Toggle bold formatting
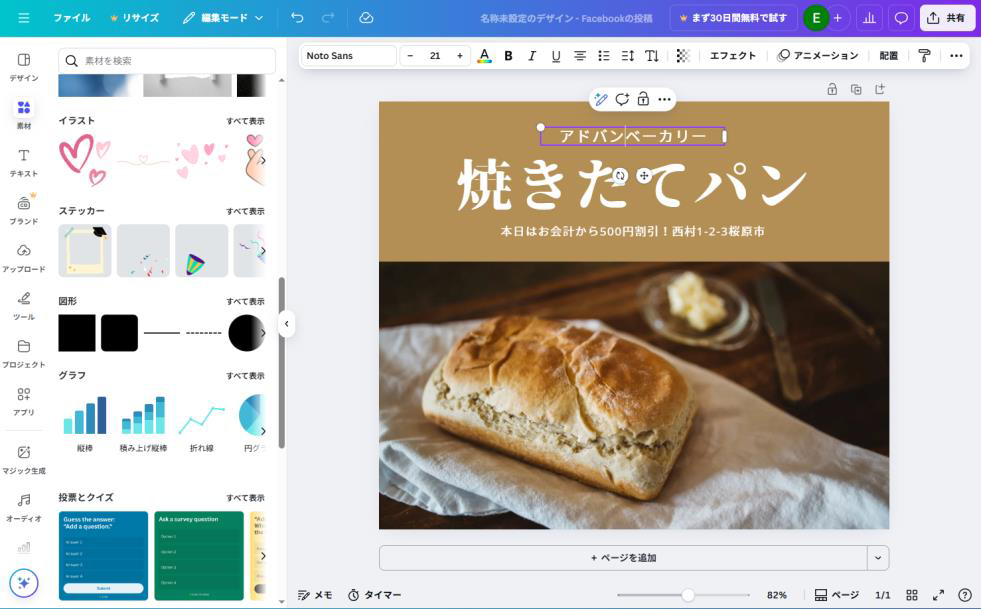 pyautogui.click(x=509, y=56)
